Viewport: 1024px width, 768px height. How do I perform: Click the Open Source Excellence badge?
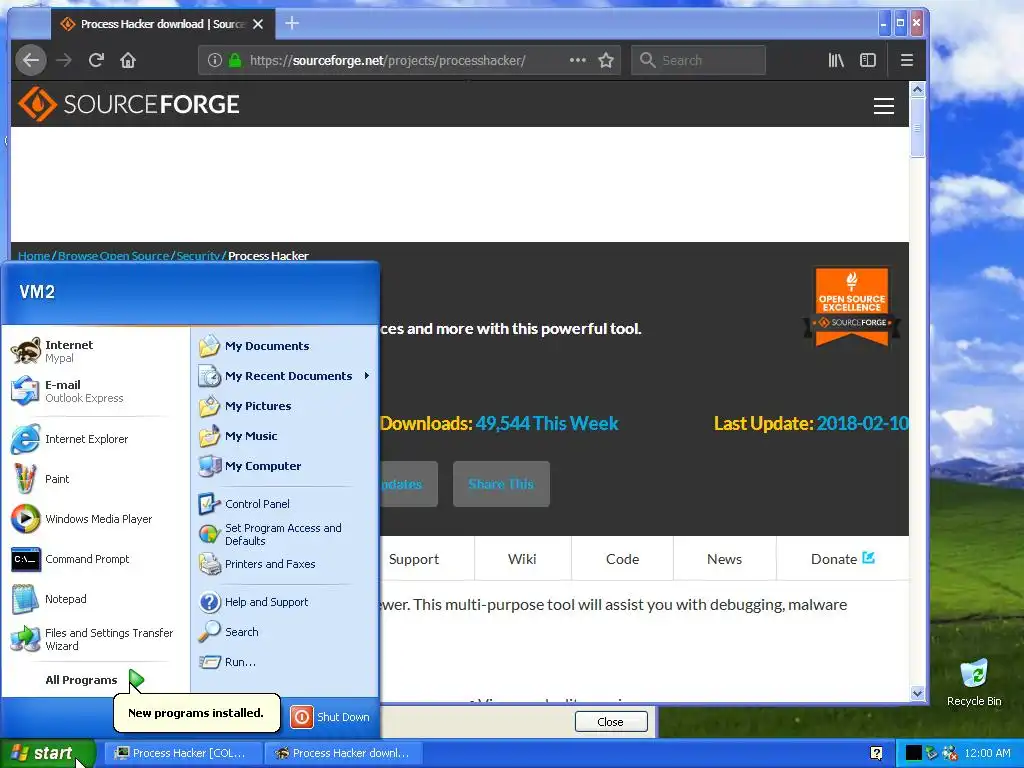pyautogui.click(x=852, y=306)
